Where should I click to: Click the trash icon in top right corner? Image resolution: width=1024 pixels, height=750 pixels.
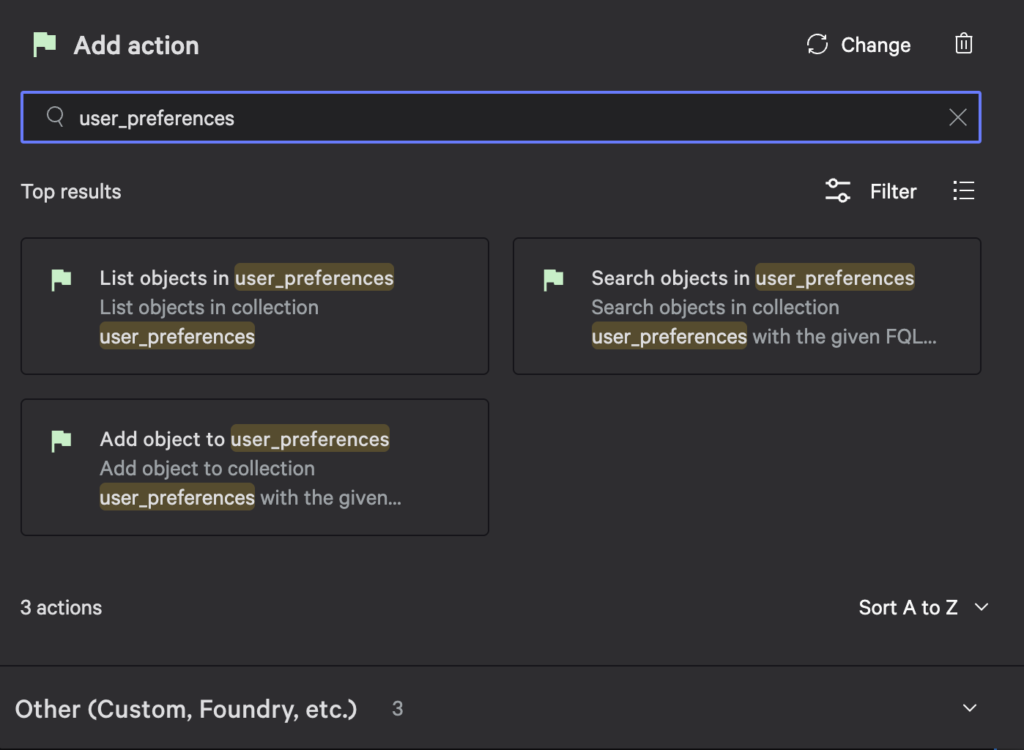coord(963,44)
